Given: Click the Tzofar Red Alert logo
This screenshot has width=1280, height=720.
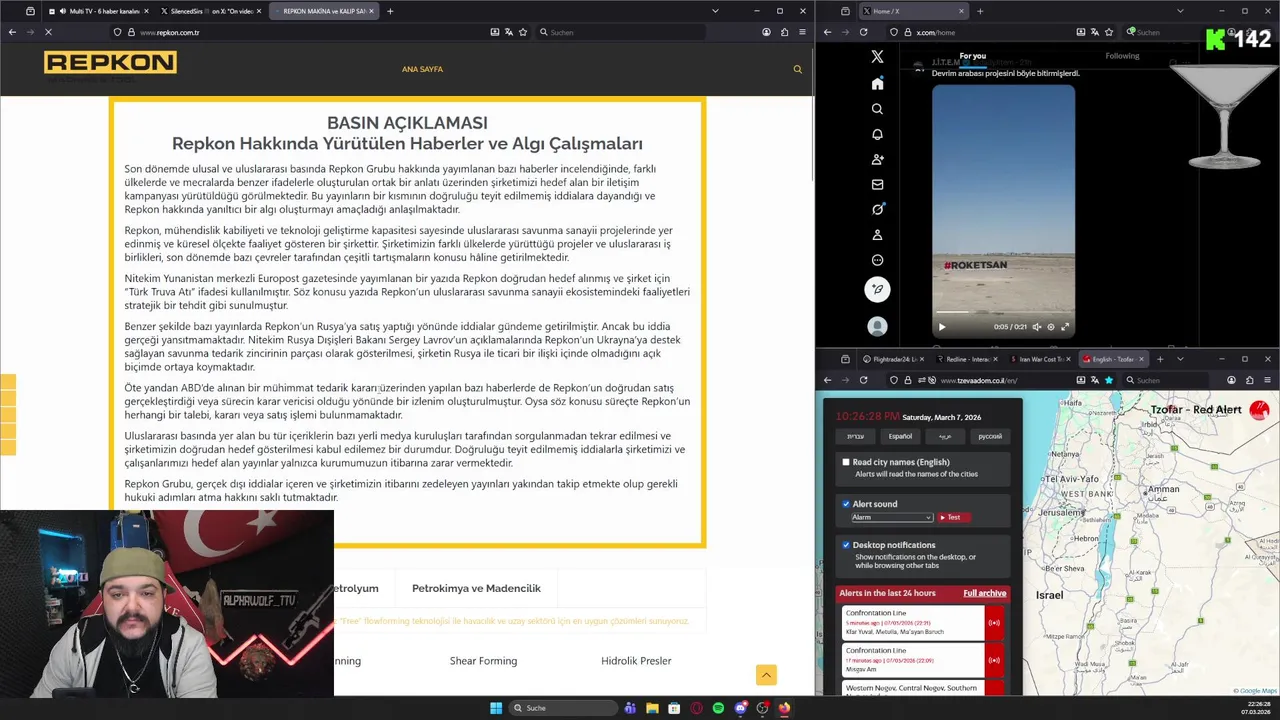Looking at the screenshot, I should click(1259, 410).
